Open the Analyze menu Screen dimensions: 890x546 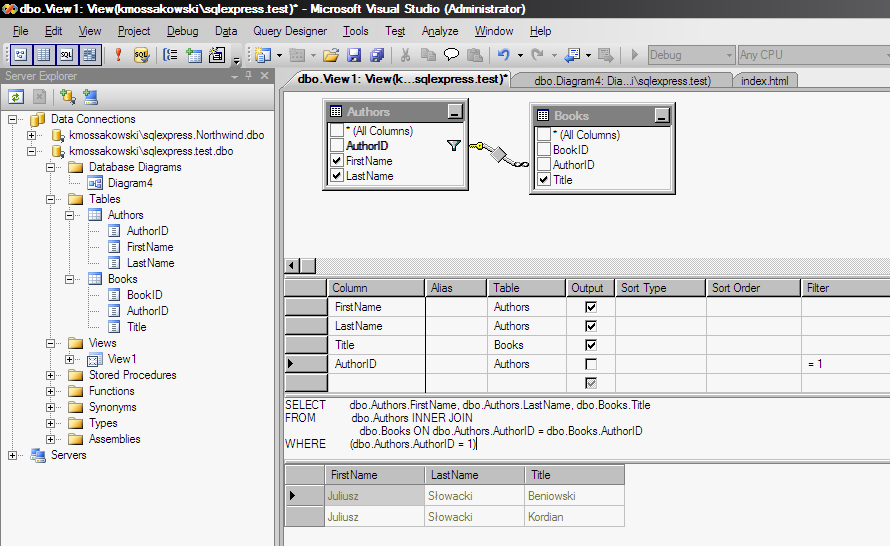[440, 31]
